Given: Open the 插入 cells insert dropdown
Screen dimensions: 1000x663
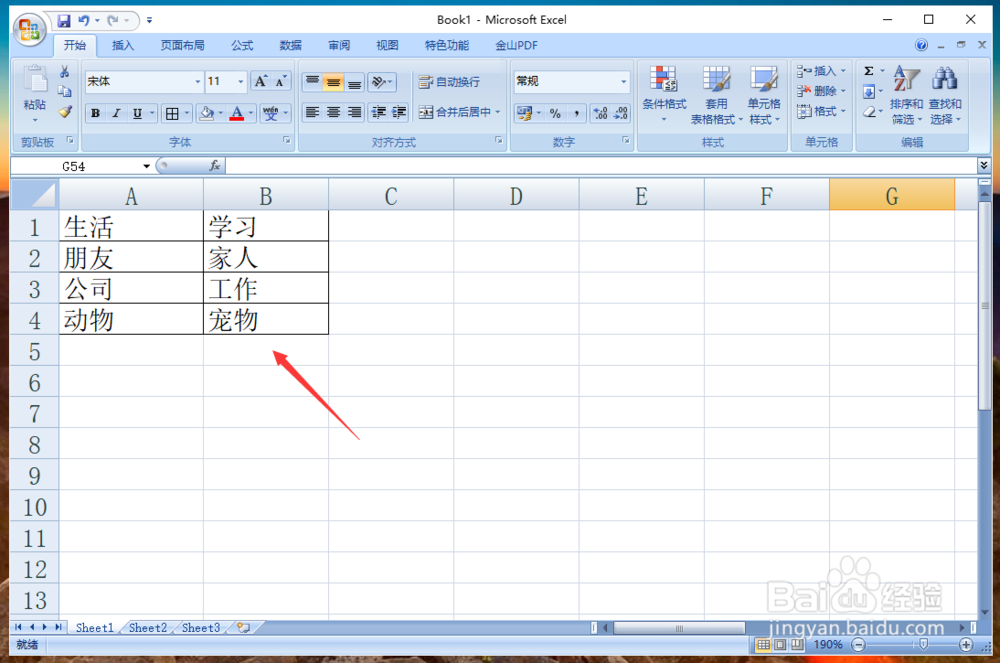Looking at the screenshot, I should (x=821, y=71).
